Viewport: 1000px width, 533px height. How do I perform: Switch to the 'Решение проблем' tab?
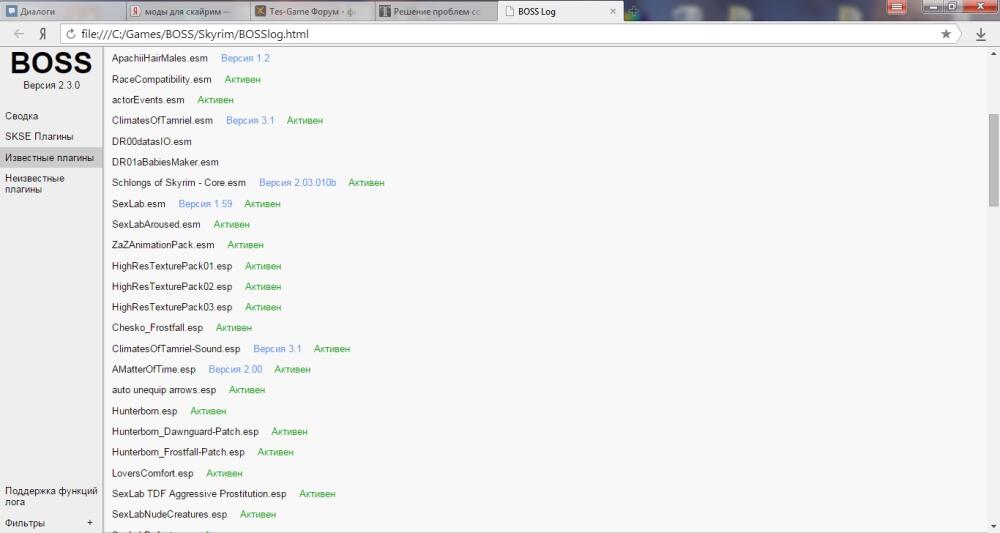pyautogui.click(x=436, y=11)
